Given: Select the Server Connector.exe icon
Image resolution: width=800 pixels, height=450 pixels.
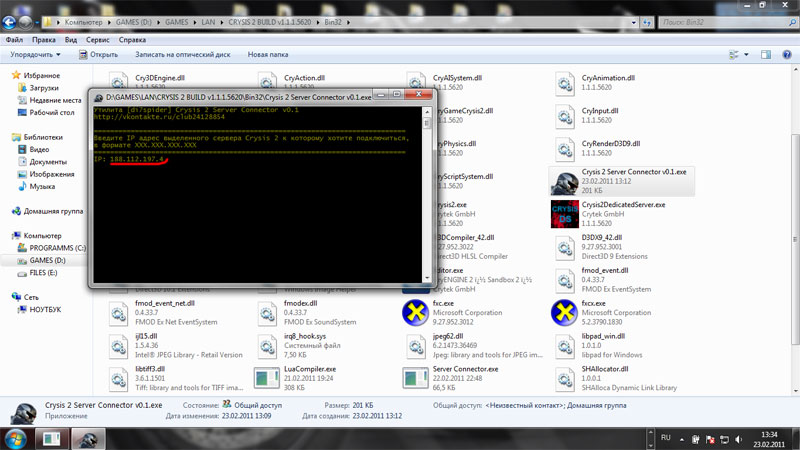Looking at the screenshot, I should 415,378.
